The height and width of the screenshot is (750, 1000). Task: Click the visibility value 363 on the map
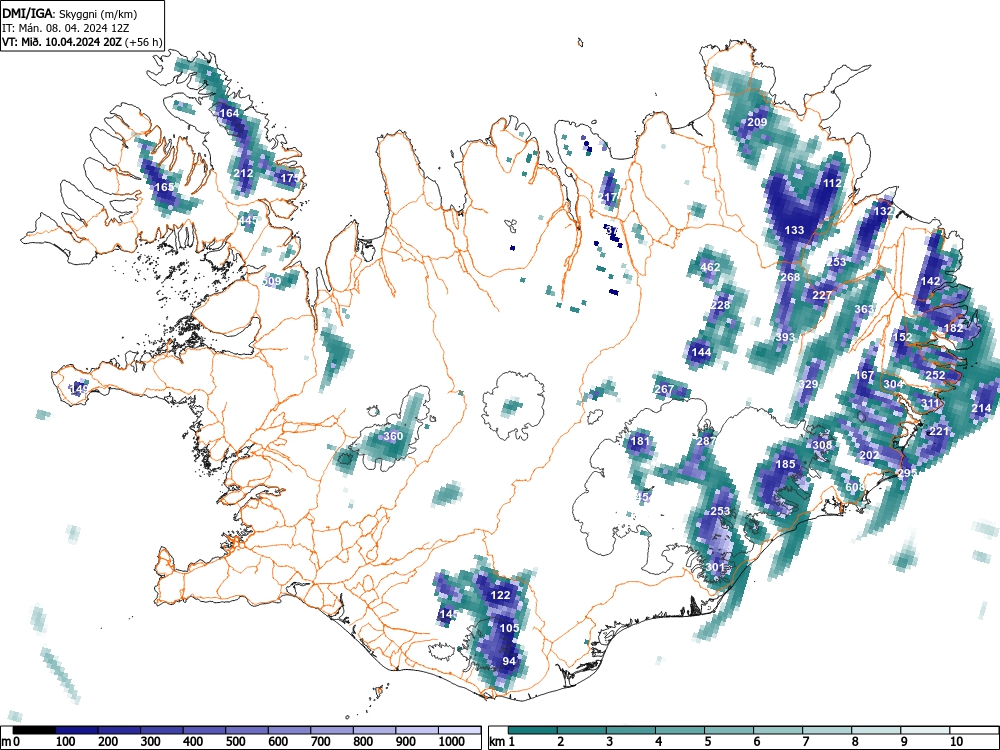(864, 309)
